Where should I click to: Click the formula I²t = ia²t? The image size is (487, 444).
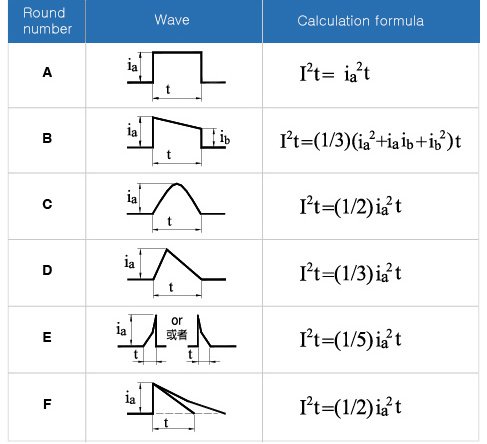334,72
